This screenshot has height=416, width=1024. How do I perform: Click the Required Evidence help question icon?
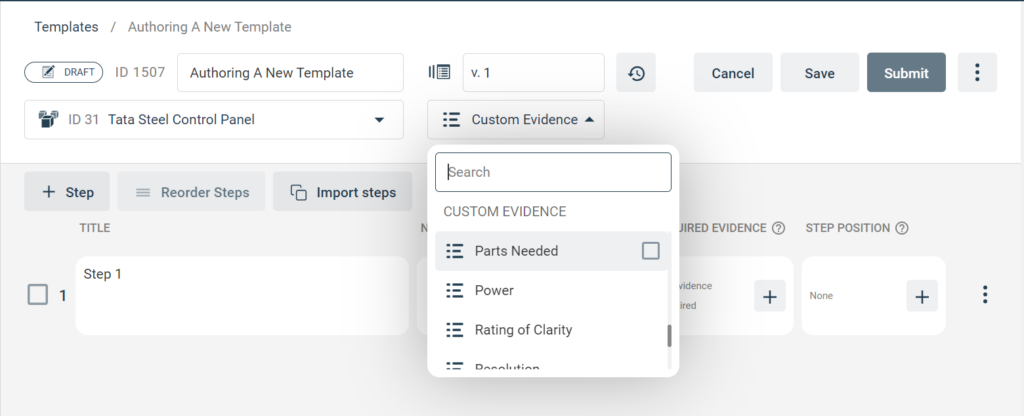click(x=778, y=228)
